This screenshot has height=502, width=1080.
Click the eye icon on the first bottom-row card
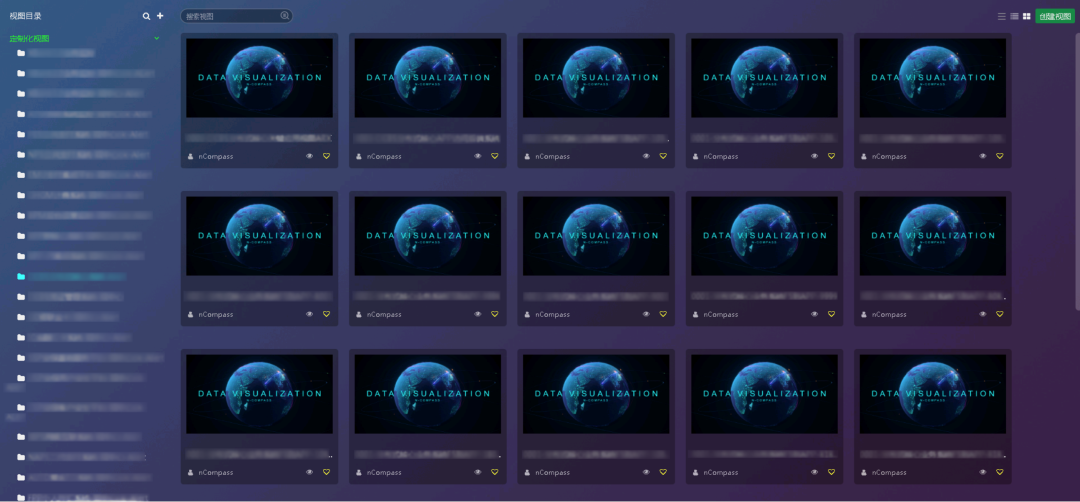309,472
